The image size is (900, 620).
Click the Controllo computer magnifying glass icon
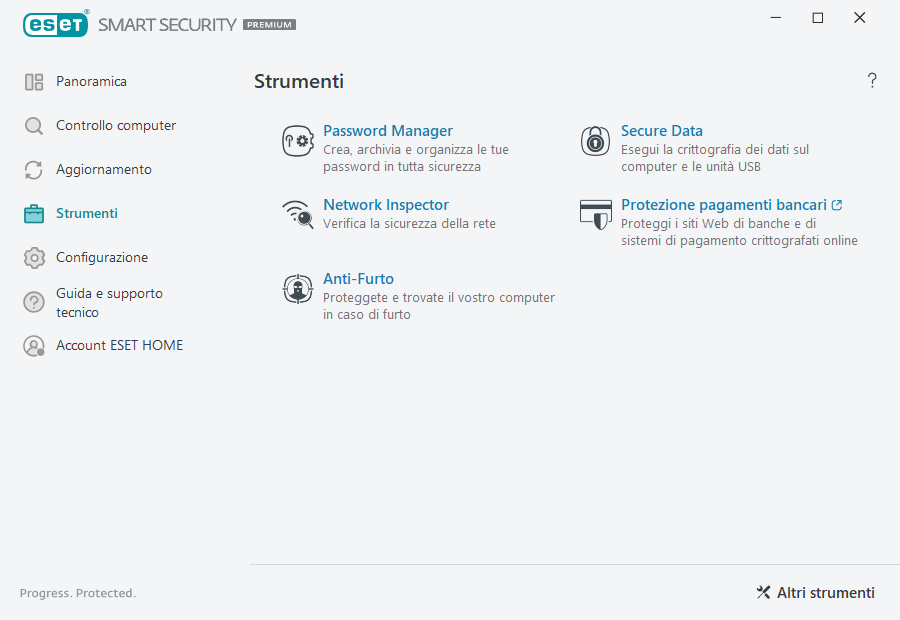coord(34,125)
